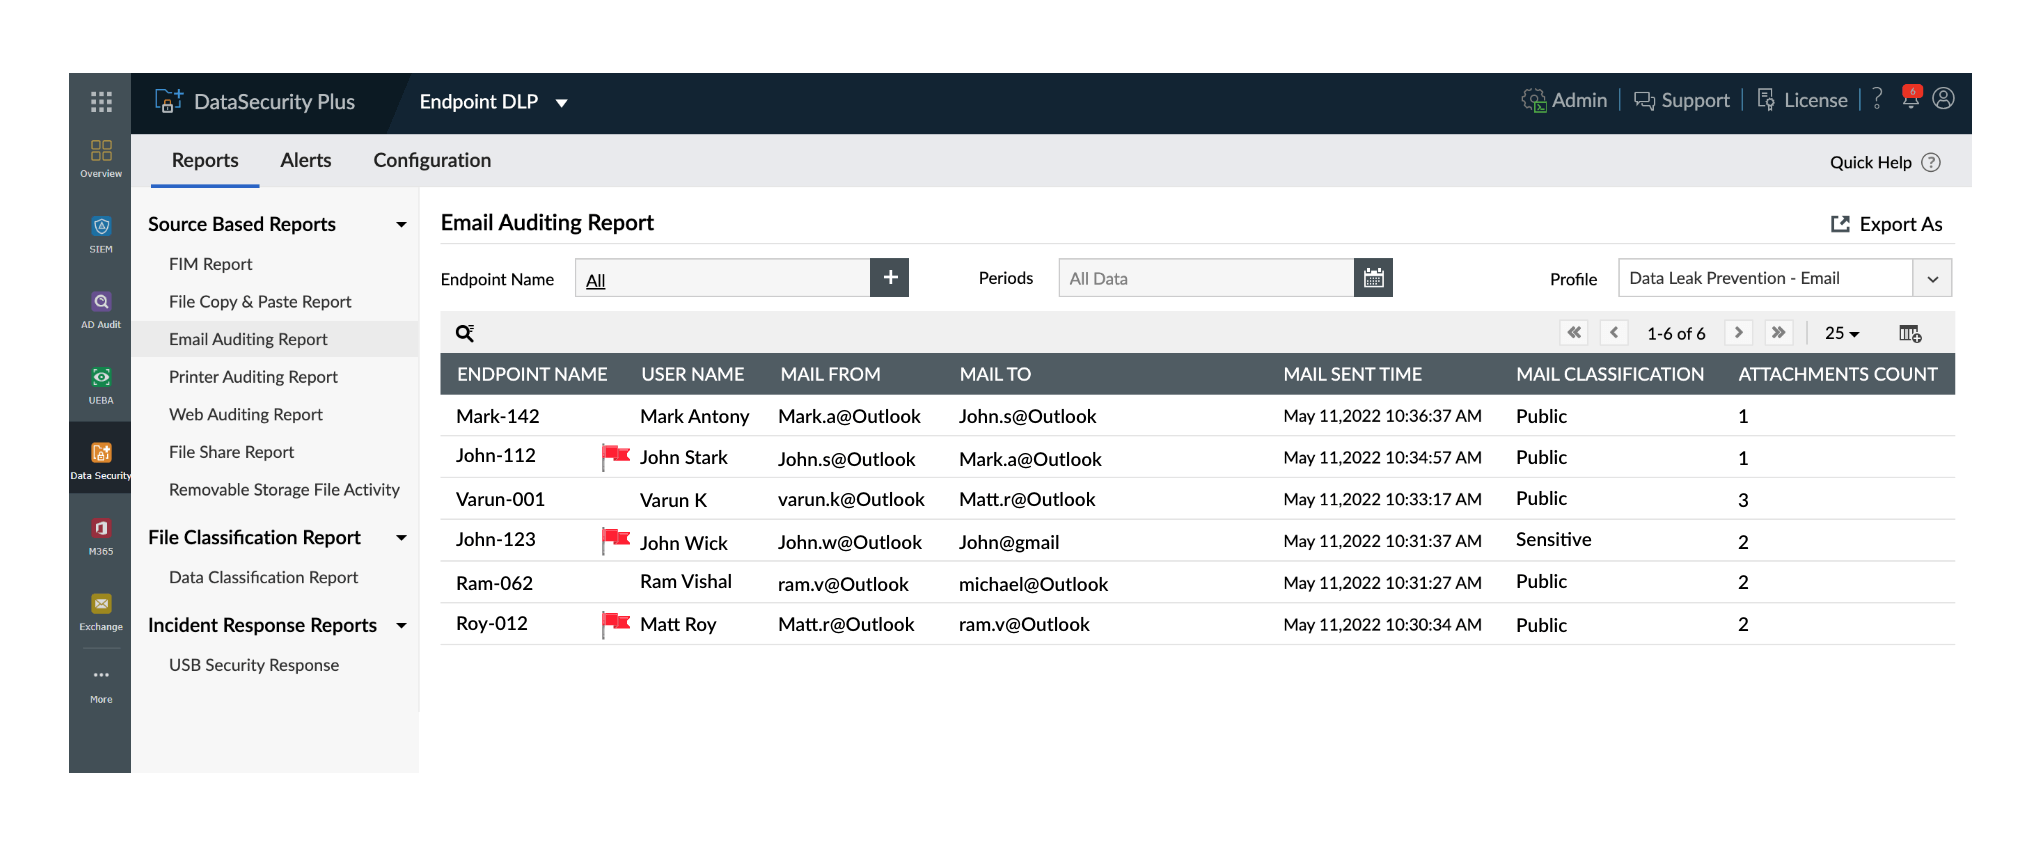Open the Web Auditing Report
Viewport: 2040px width, 844px height.
click(x=246, y=414)
